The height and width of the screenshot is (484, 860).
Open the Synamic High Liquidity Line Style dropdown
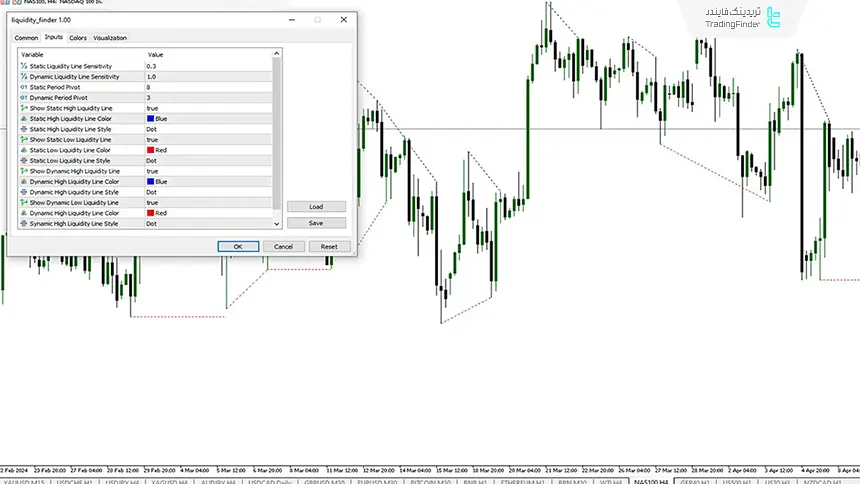point(152,224)
